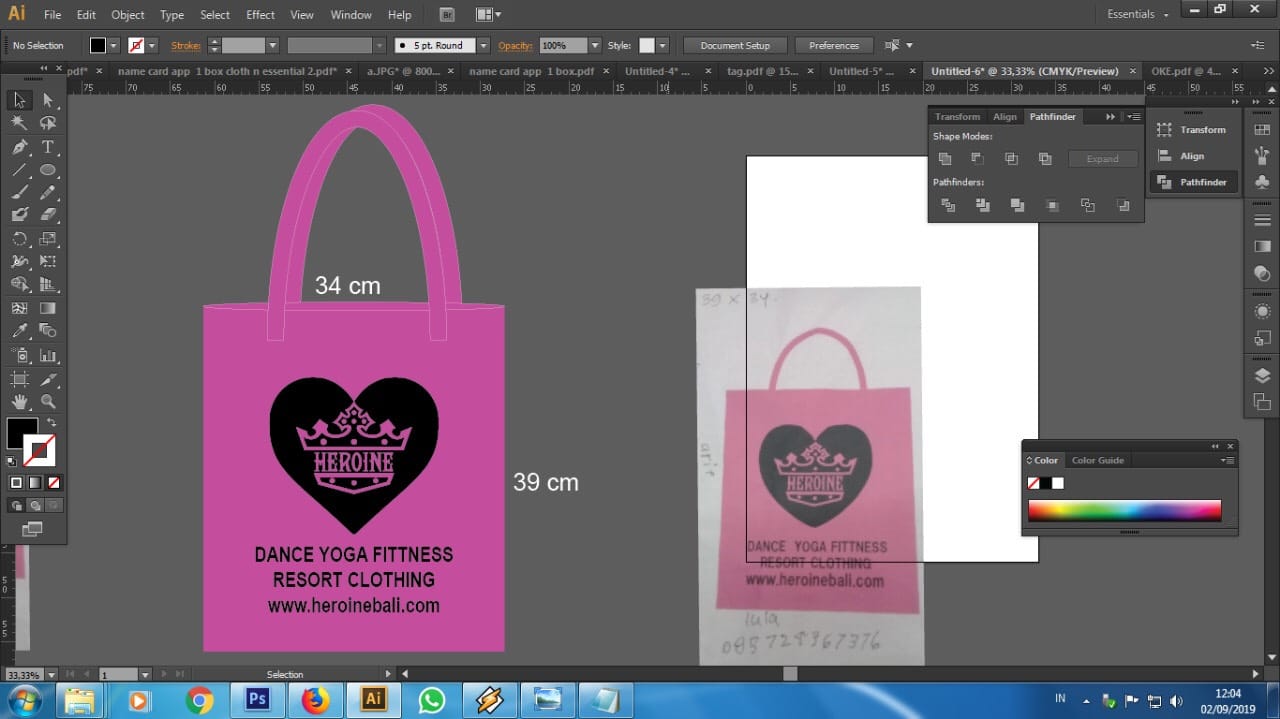Select the Selection tool (black arrow)
The image size is (1280, 719).
(19, 100)
